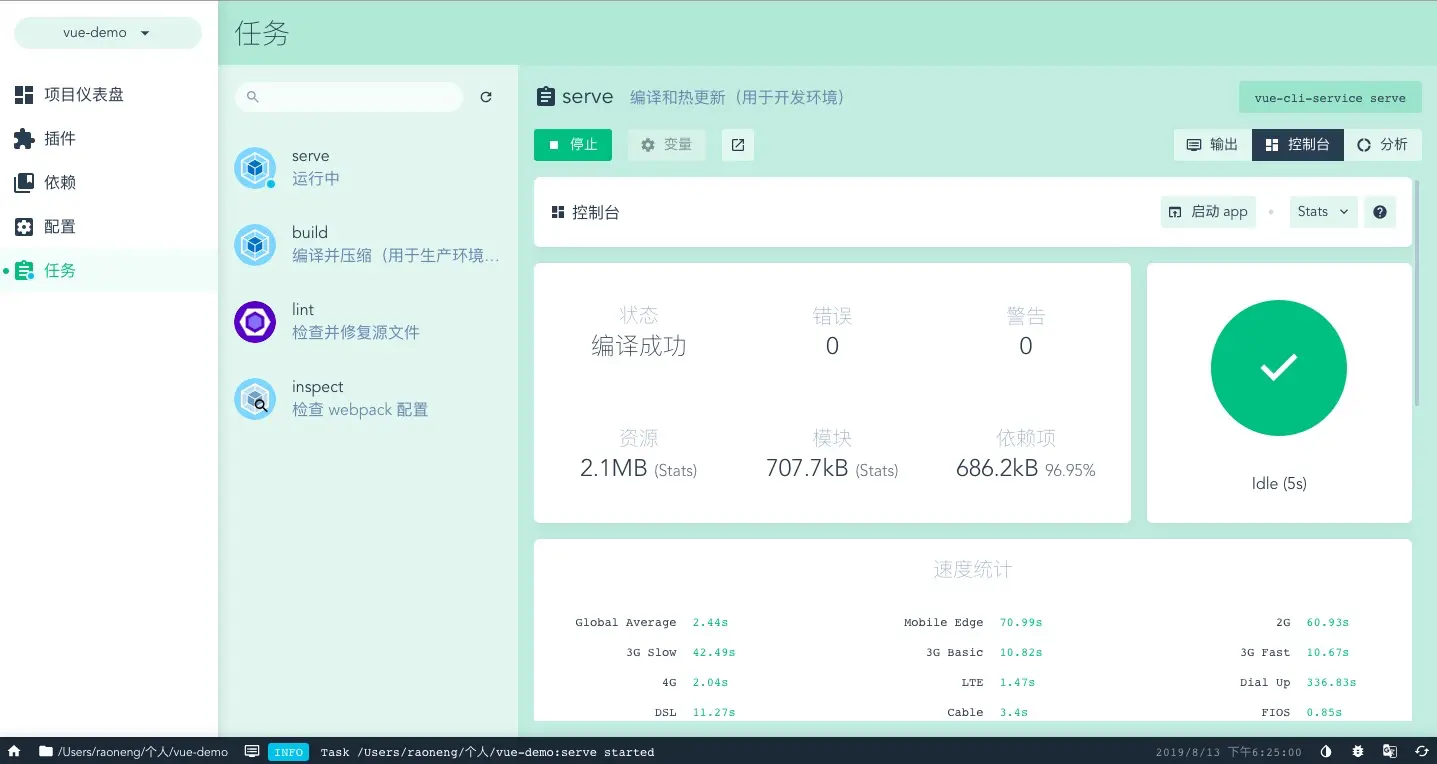Click the green checkmark status circle
Viewport: 1437px width, 764px height.
pos(1279,368)
